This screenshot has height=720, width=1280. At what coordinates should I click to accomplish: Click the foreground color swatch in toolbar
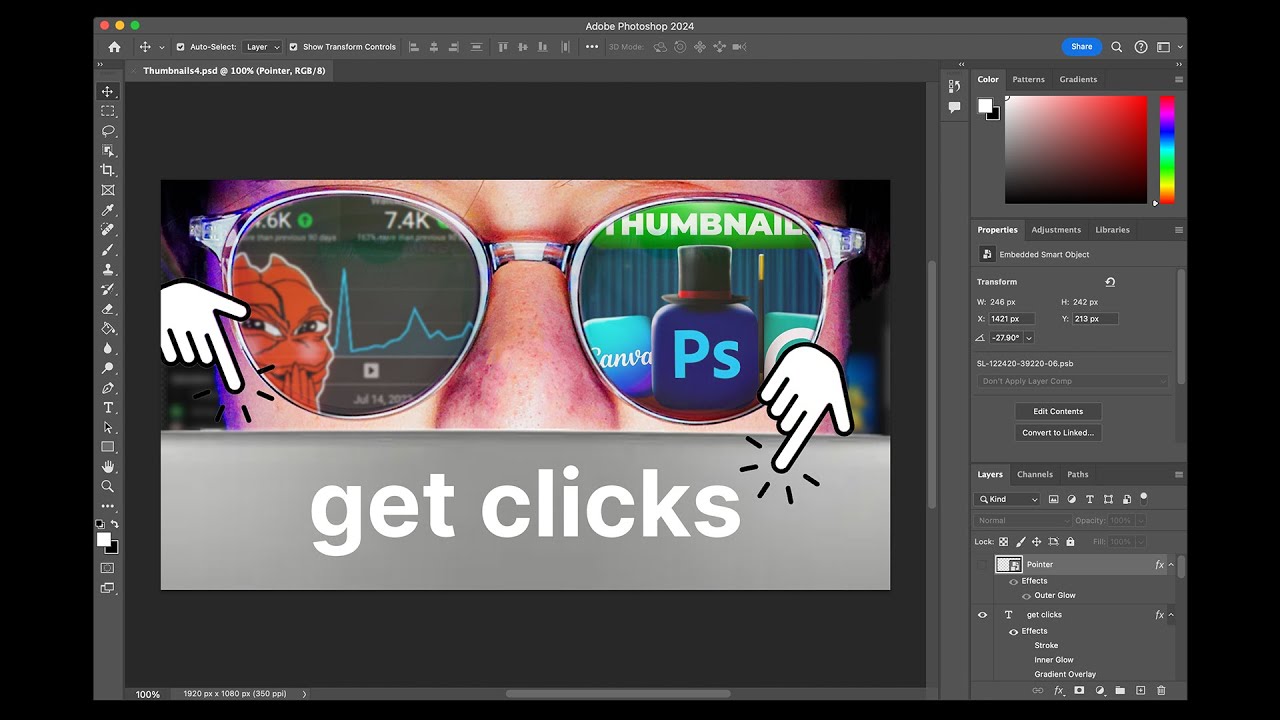[103, 539]
